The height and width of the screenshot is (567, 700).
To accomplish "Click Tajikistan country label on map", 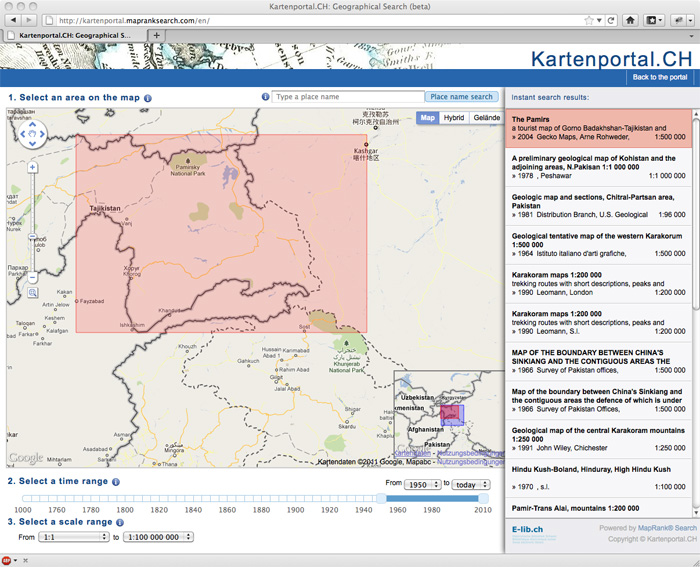I will 105,208.
